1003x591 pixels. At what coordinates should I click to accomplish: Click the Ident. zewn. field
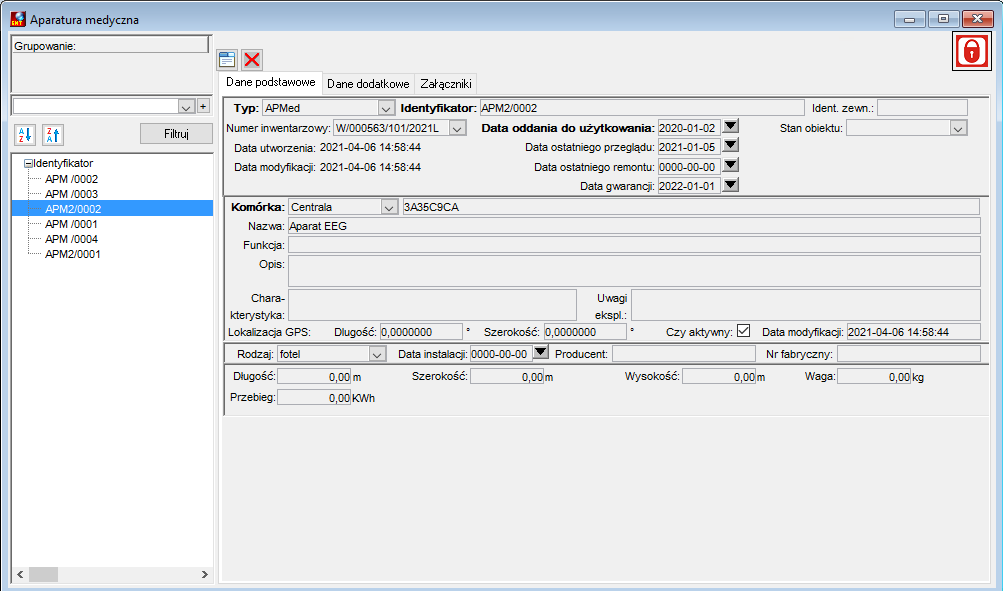(922, 108)
